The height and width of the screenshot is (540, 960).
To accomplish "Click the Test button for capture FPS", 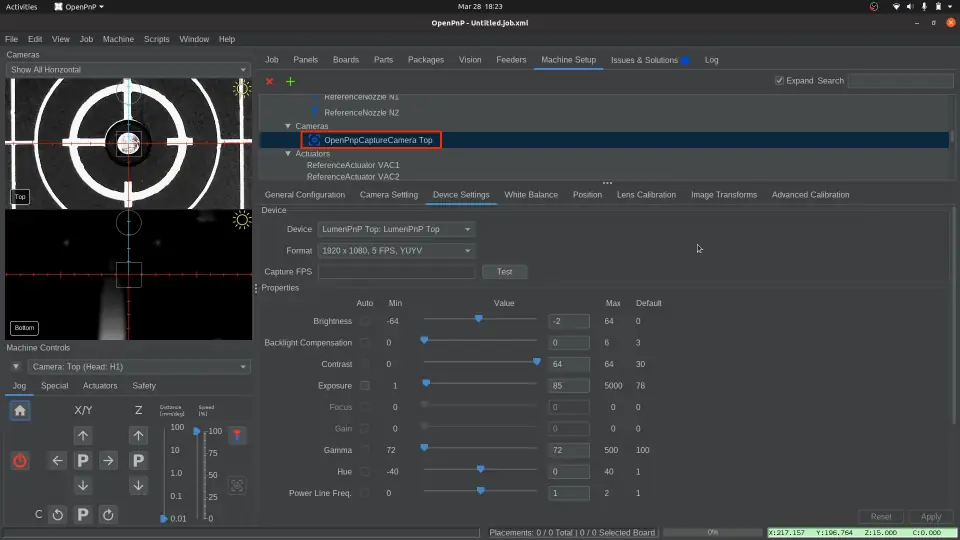I will click(504, 272).
